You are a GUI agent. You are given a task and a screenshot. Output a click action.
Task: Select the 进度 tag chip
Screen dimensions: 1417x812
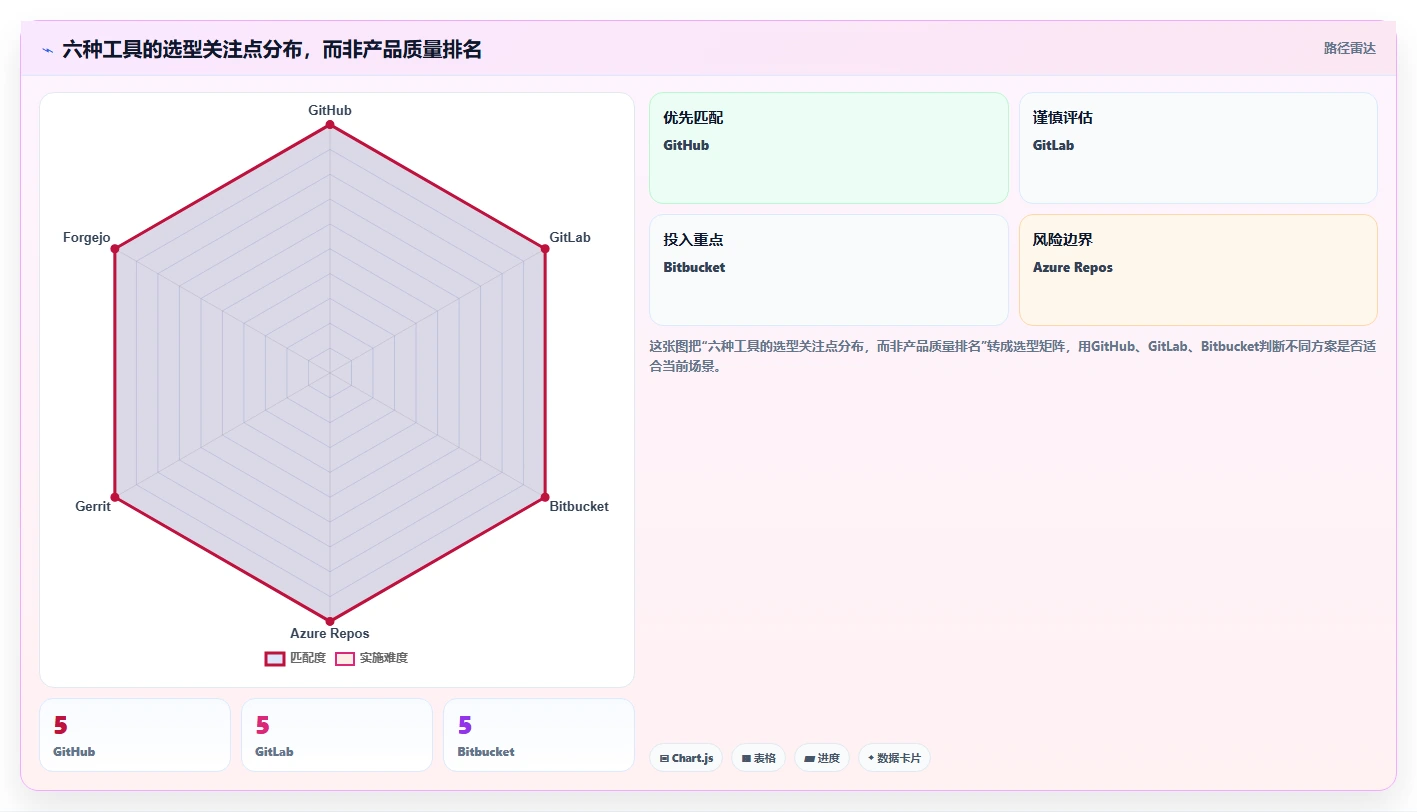(x=822, y=758)
